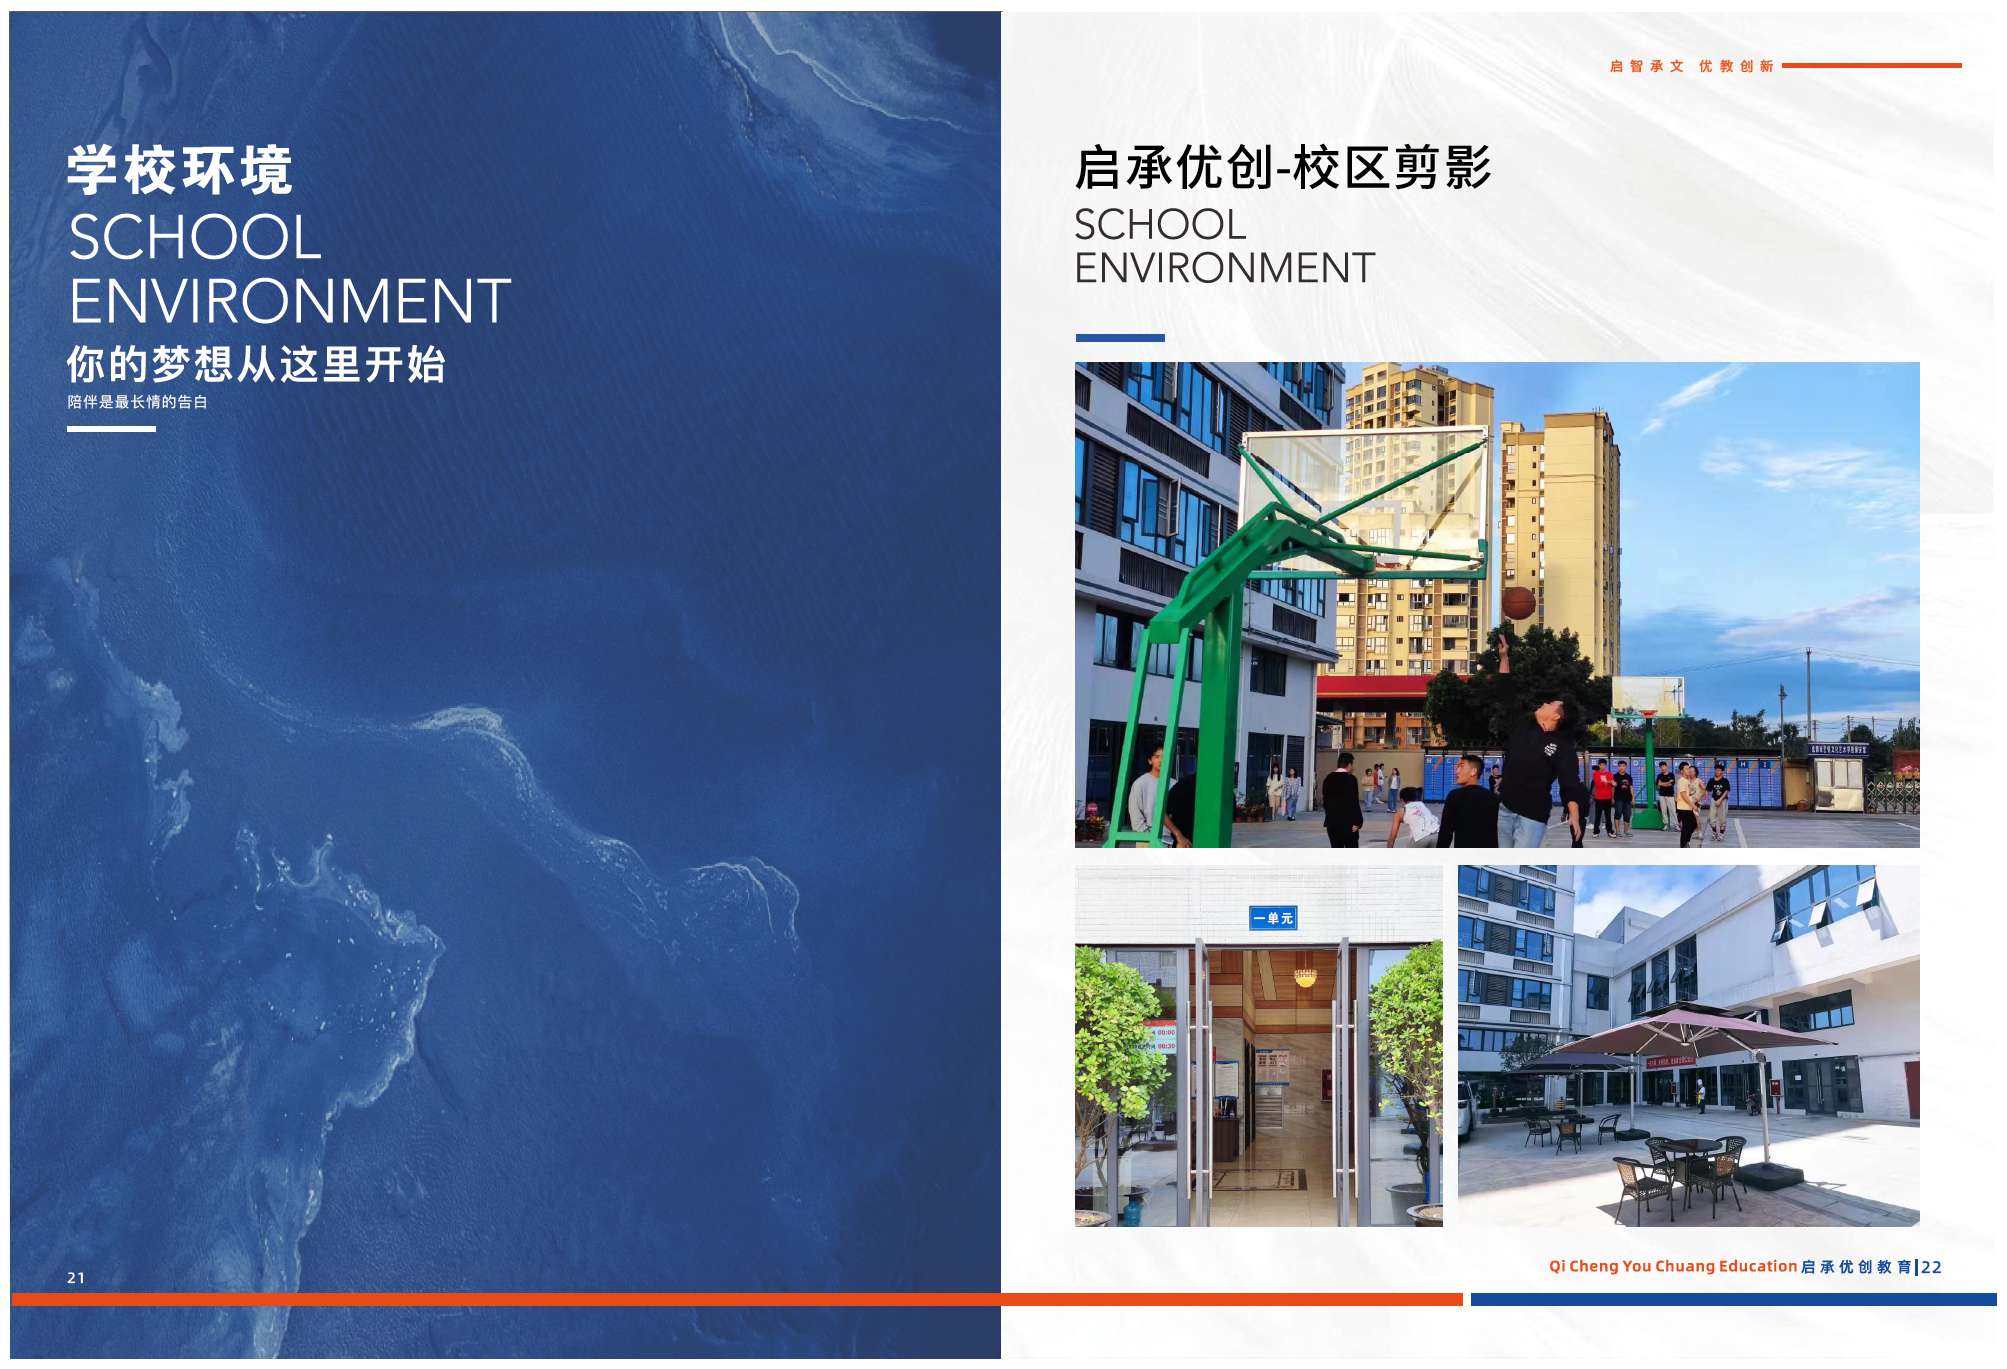Screen dimensions: 2007x1369
Task: Click the courtyard patio umbrella photo
Action: pos(1688,1045)
